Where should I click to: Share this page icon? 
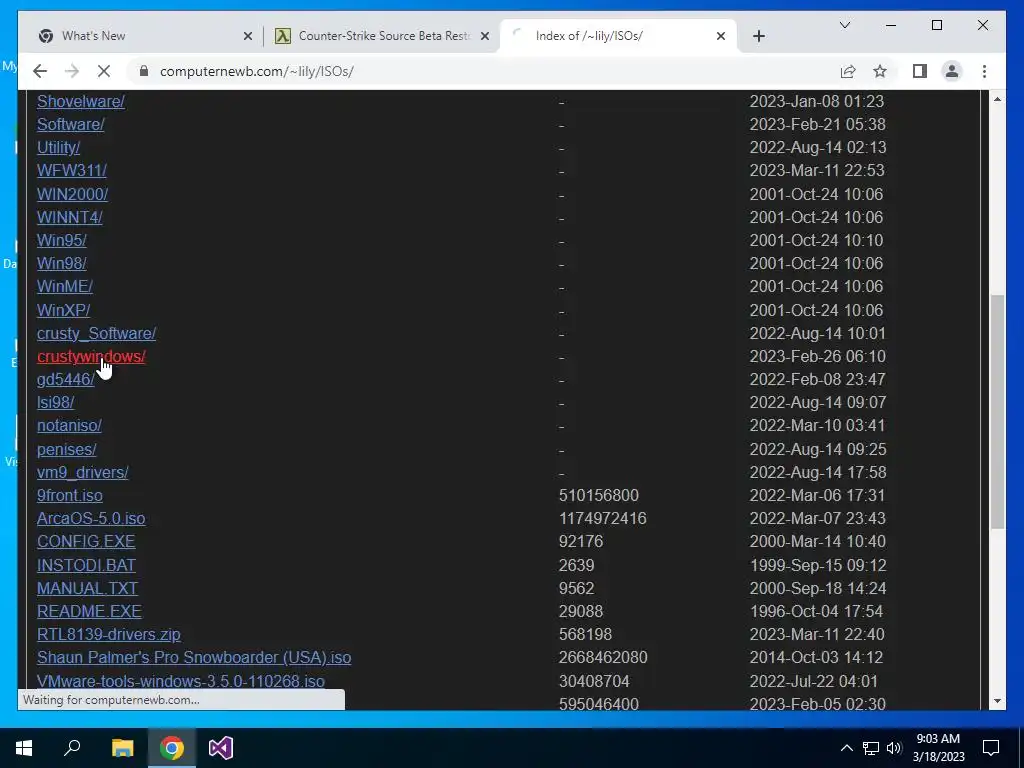point(848,71)
